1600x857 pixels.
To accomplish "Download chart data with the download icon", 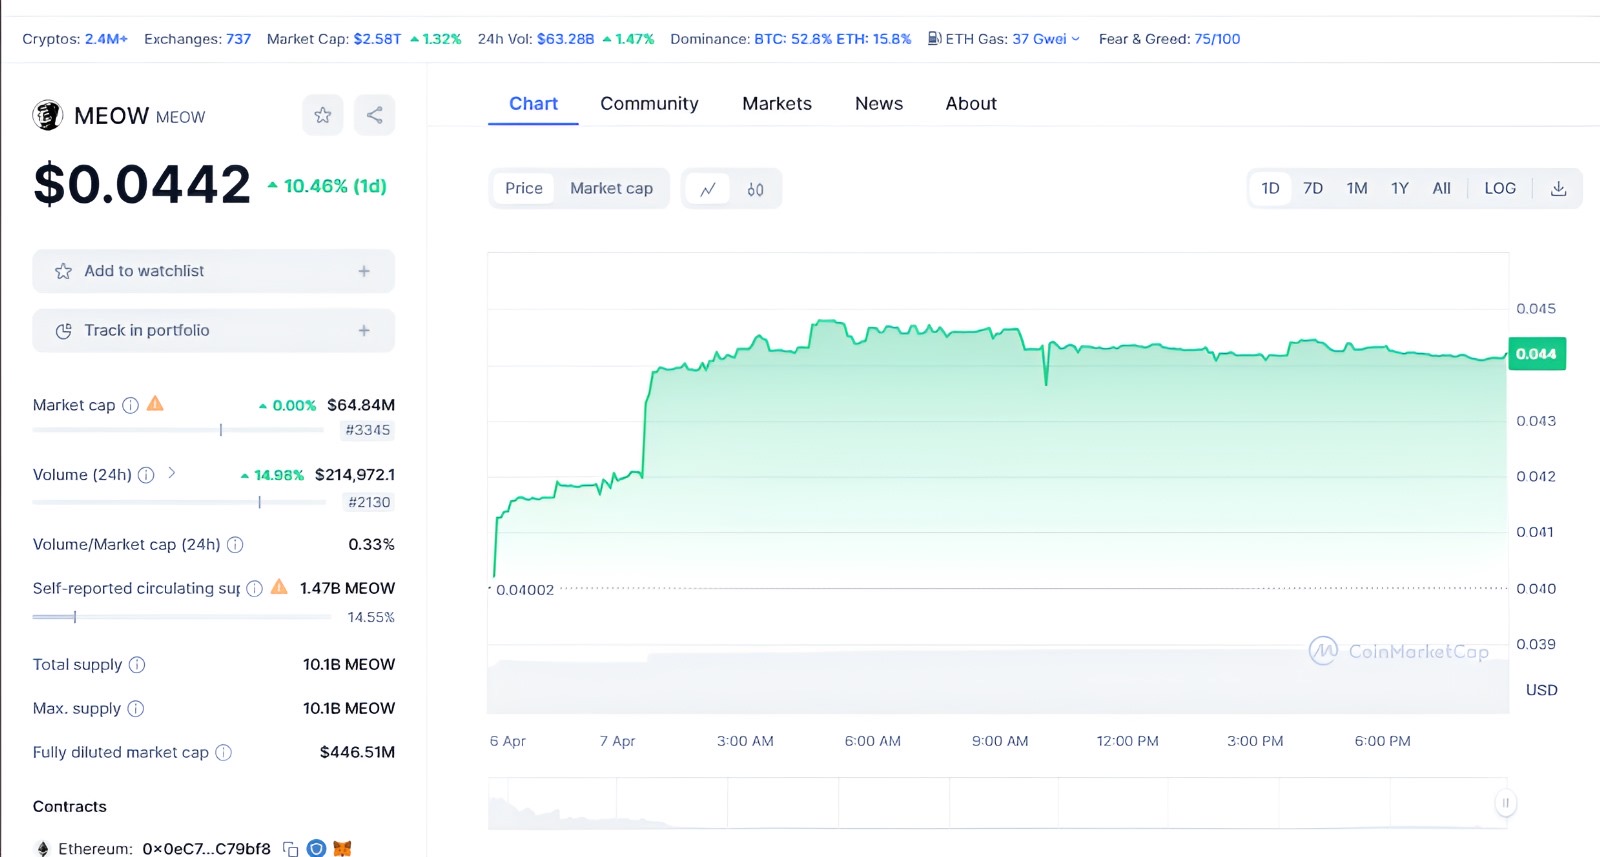I will pos(1558,188).
